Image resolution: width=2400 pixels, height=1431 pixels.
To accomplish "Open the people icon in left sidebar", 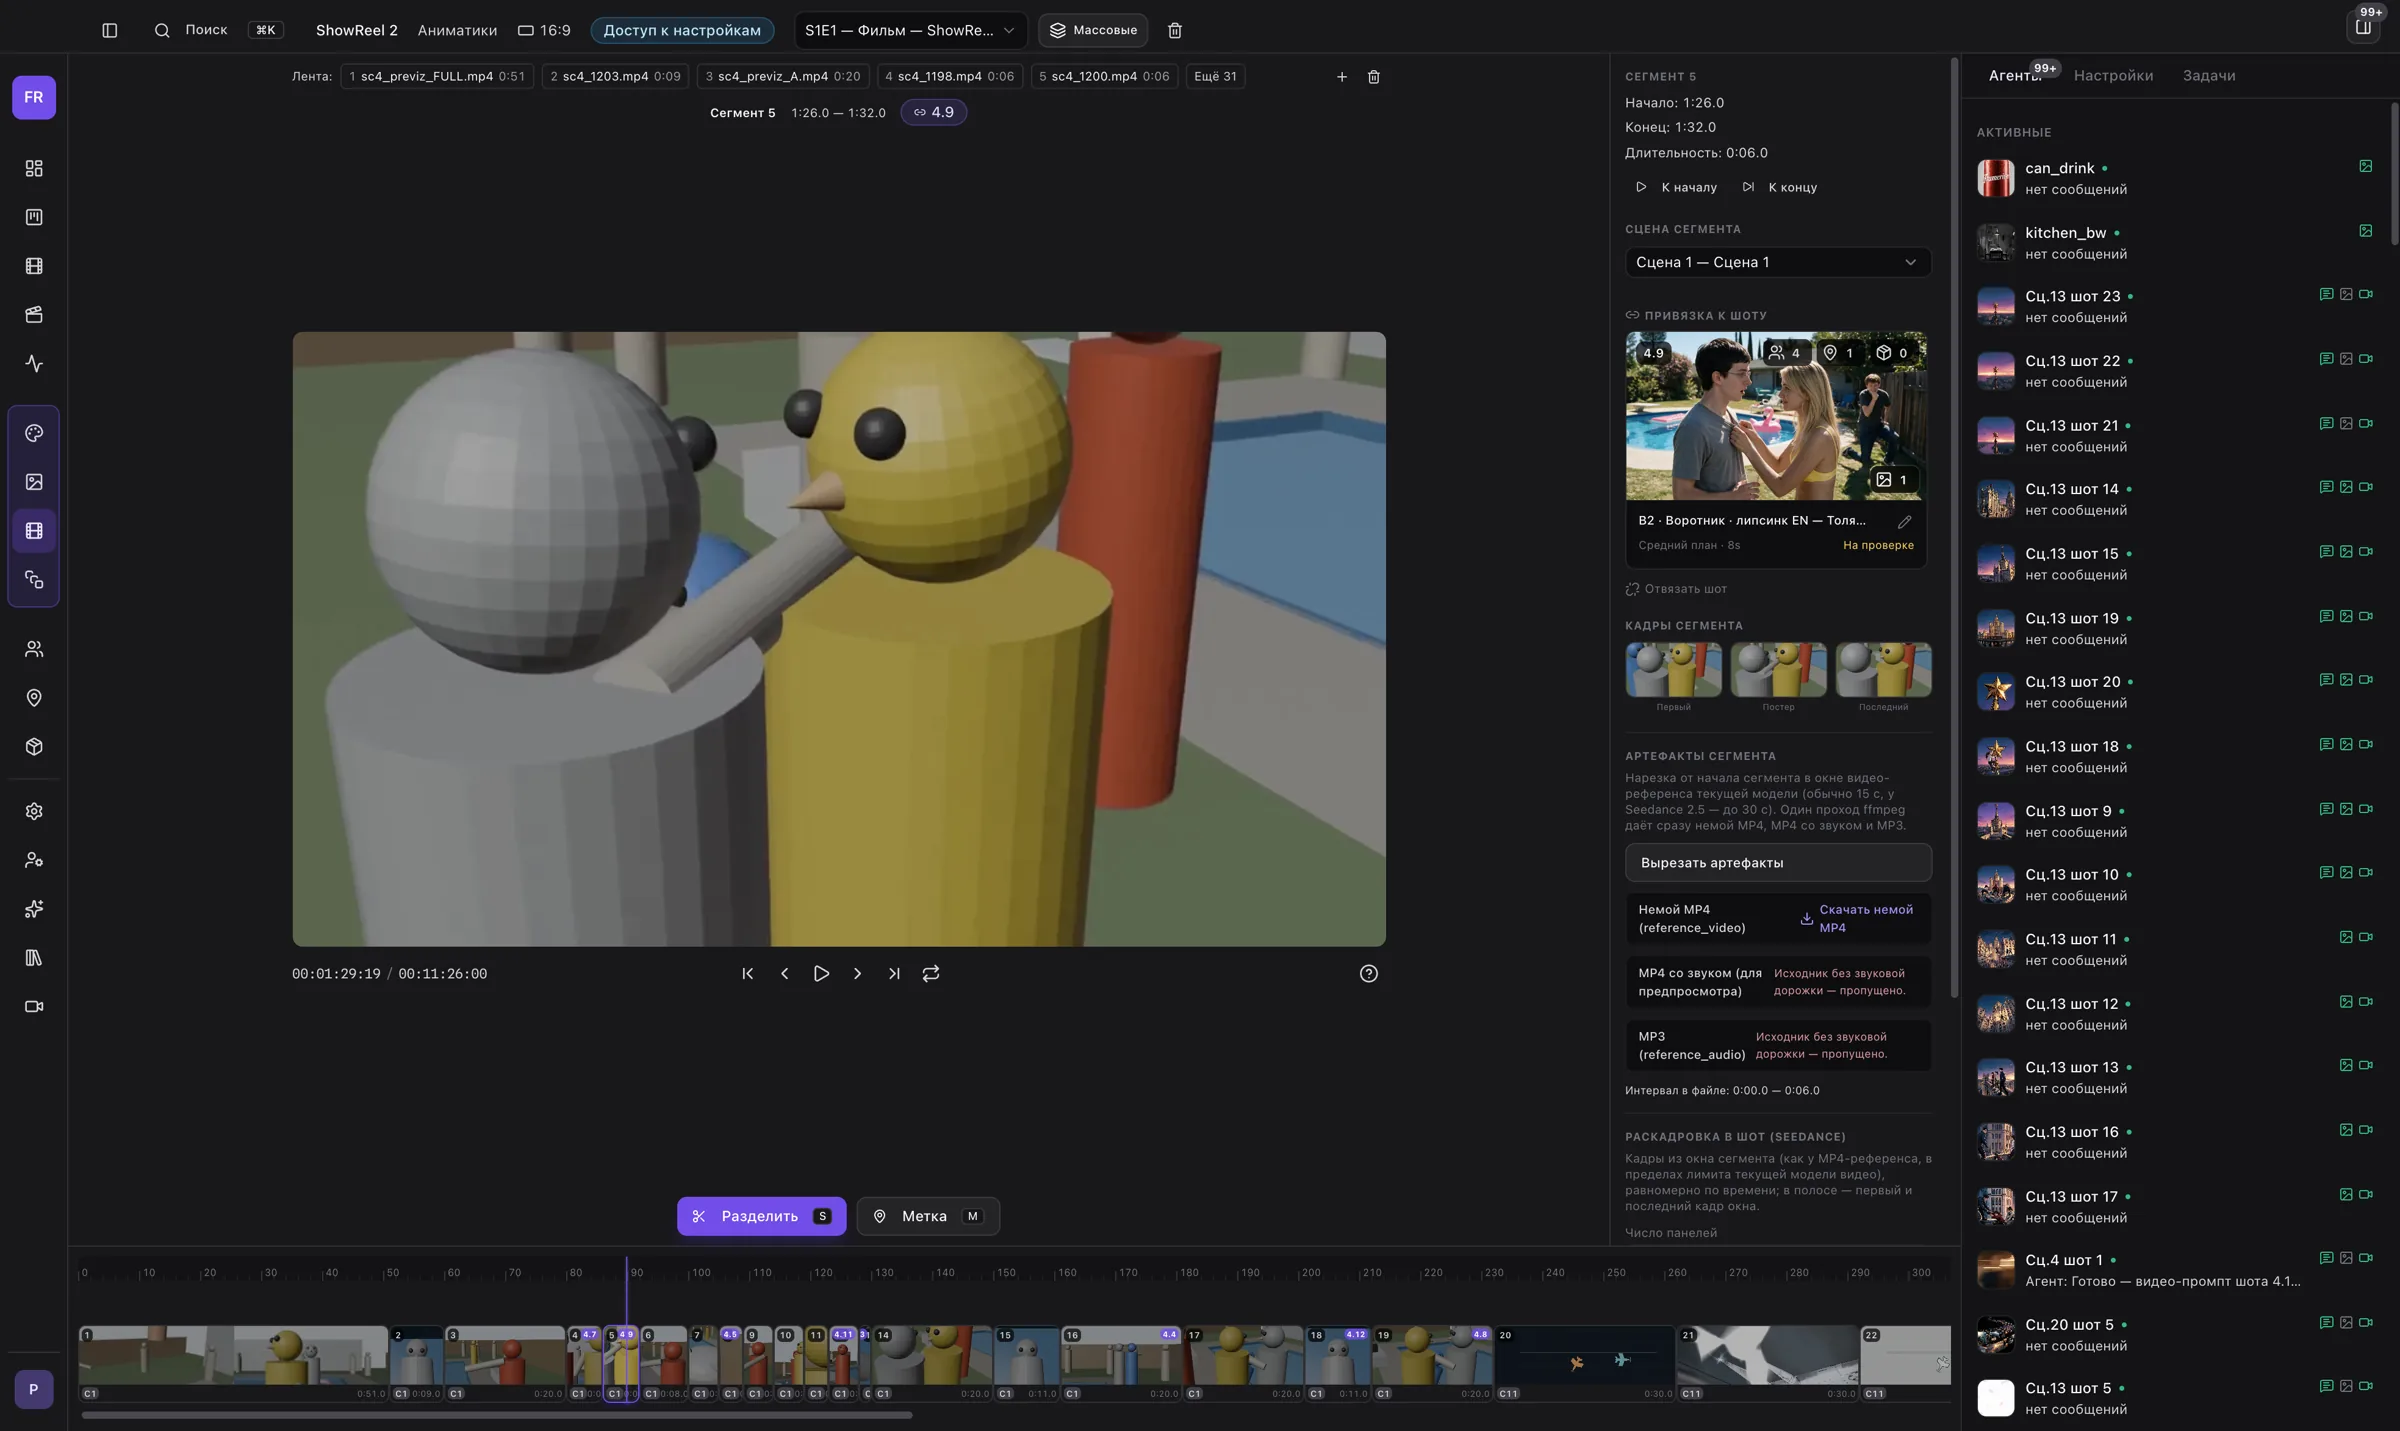I will click(34, 649).
